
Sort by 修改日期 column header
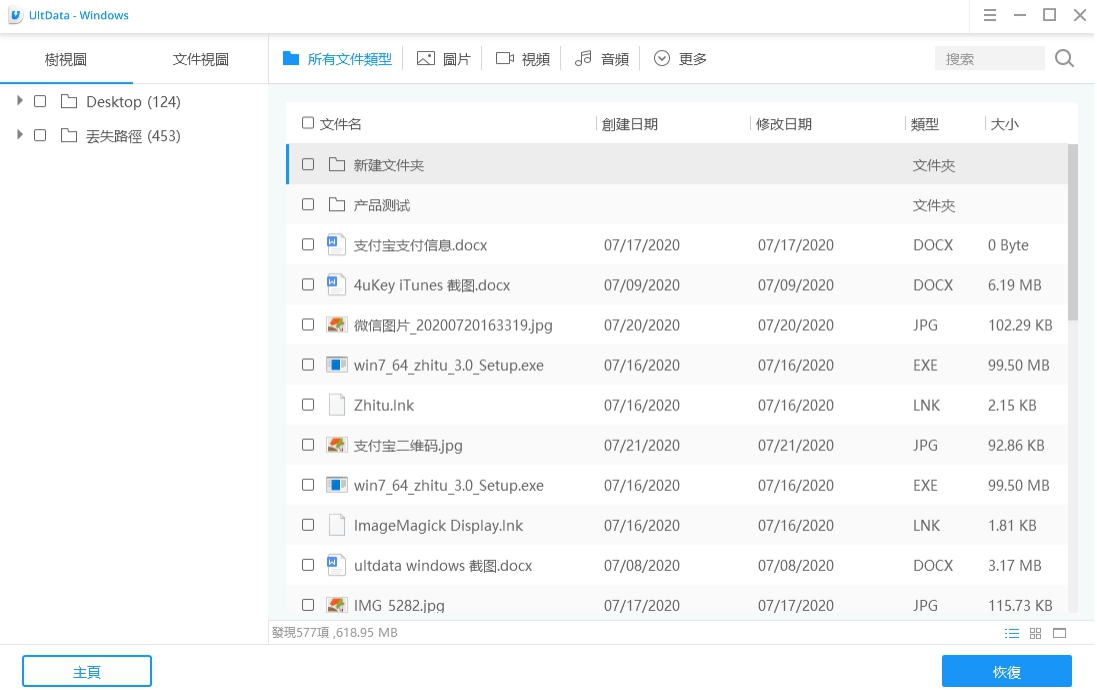point(784,124)
